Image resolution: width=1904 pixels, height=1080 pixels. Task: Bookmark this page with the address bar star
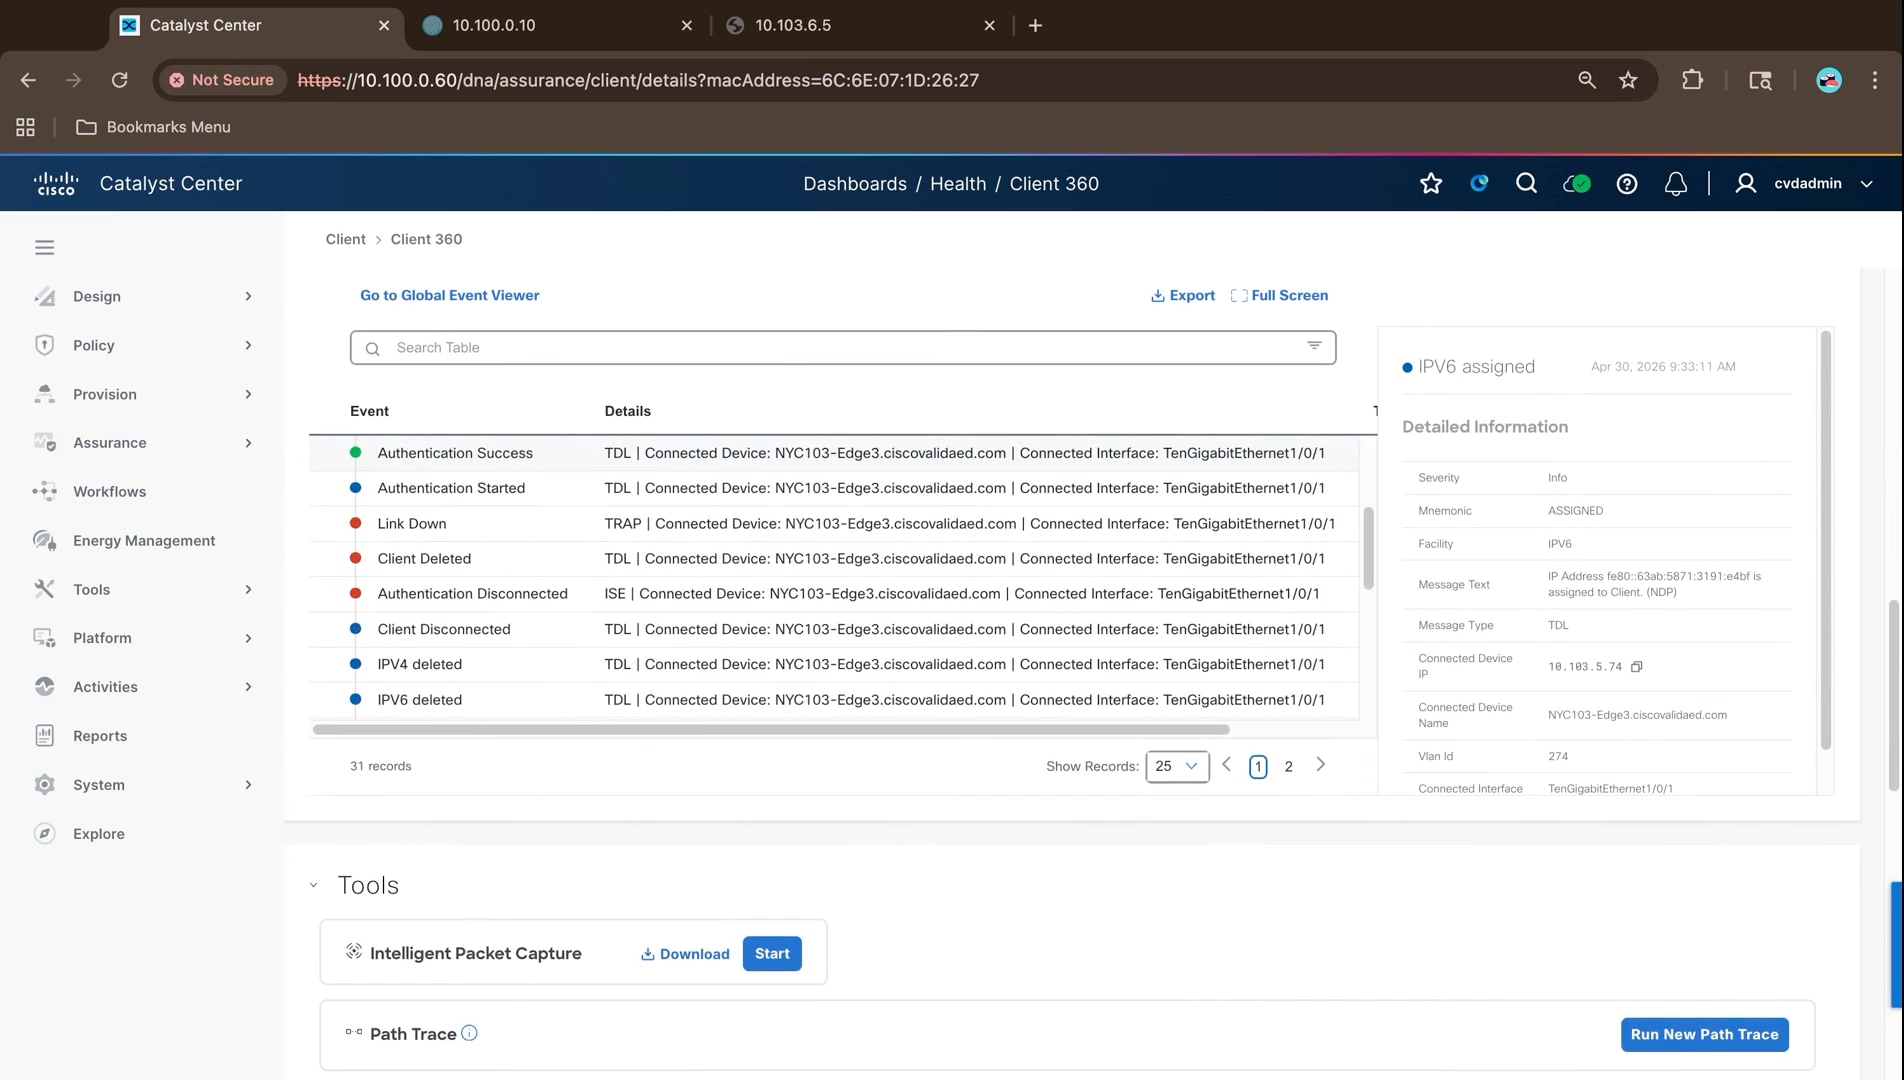pos(1628,80)
